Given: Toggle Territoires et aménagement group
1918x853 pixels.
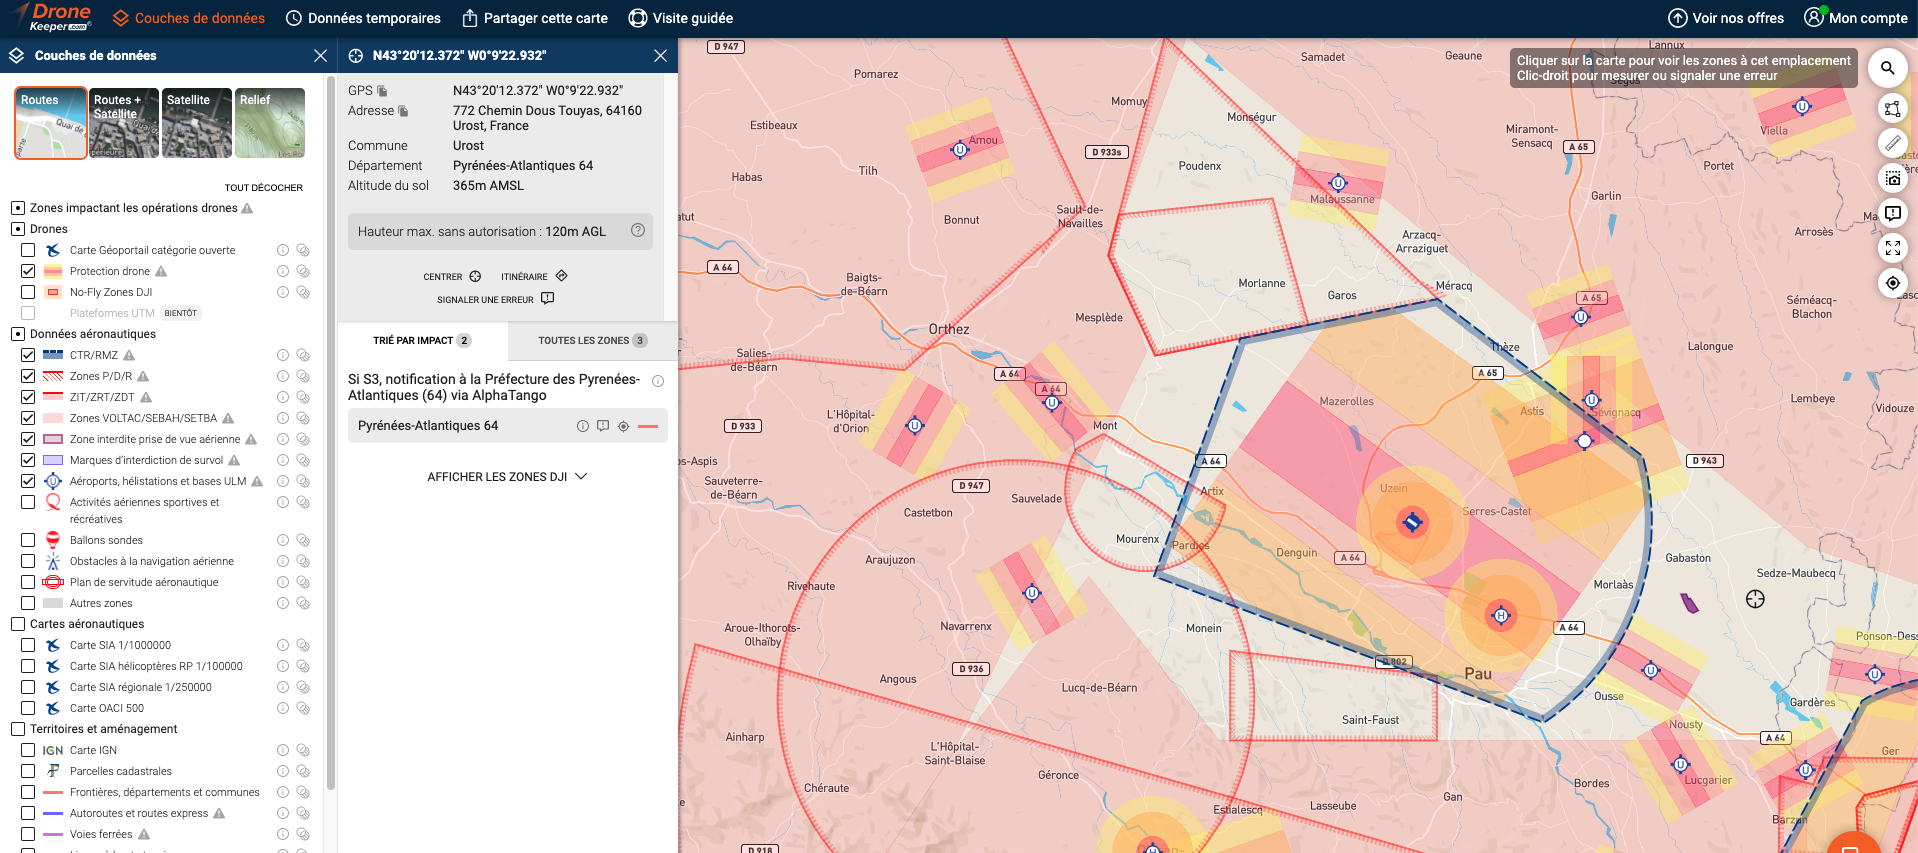Looking at the screenshot, I should coord(17,729).
